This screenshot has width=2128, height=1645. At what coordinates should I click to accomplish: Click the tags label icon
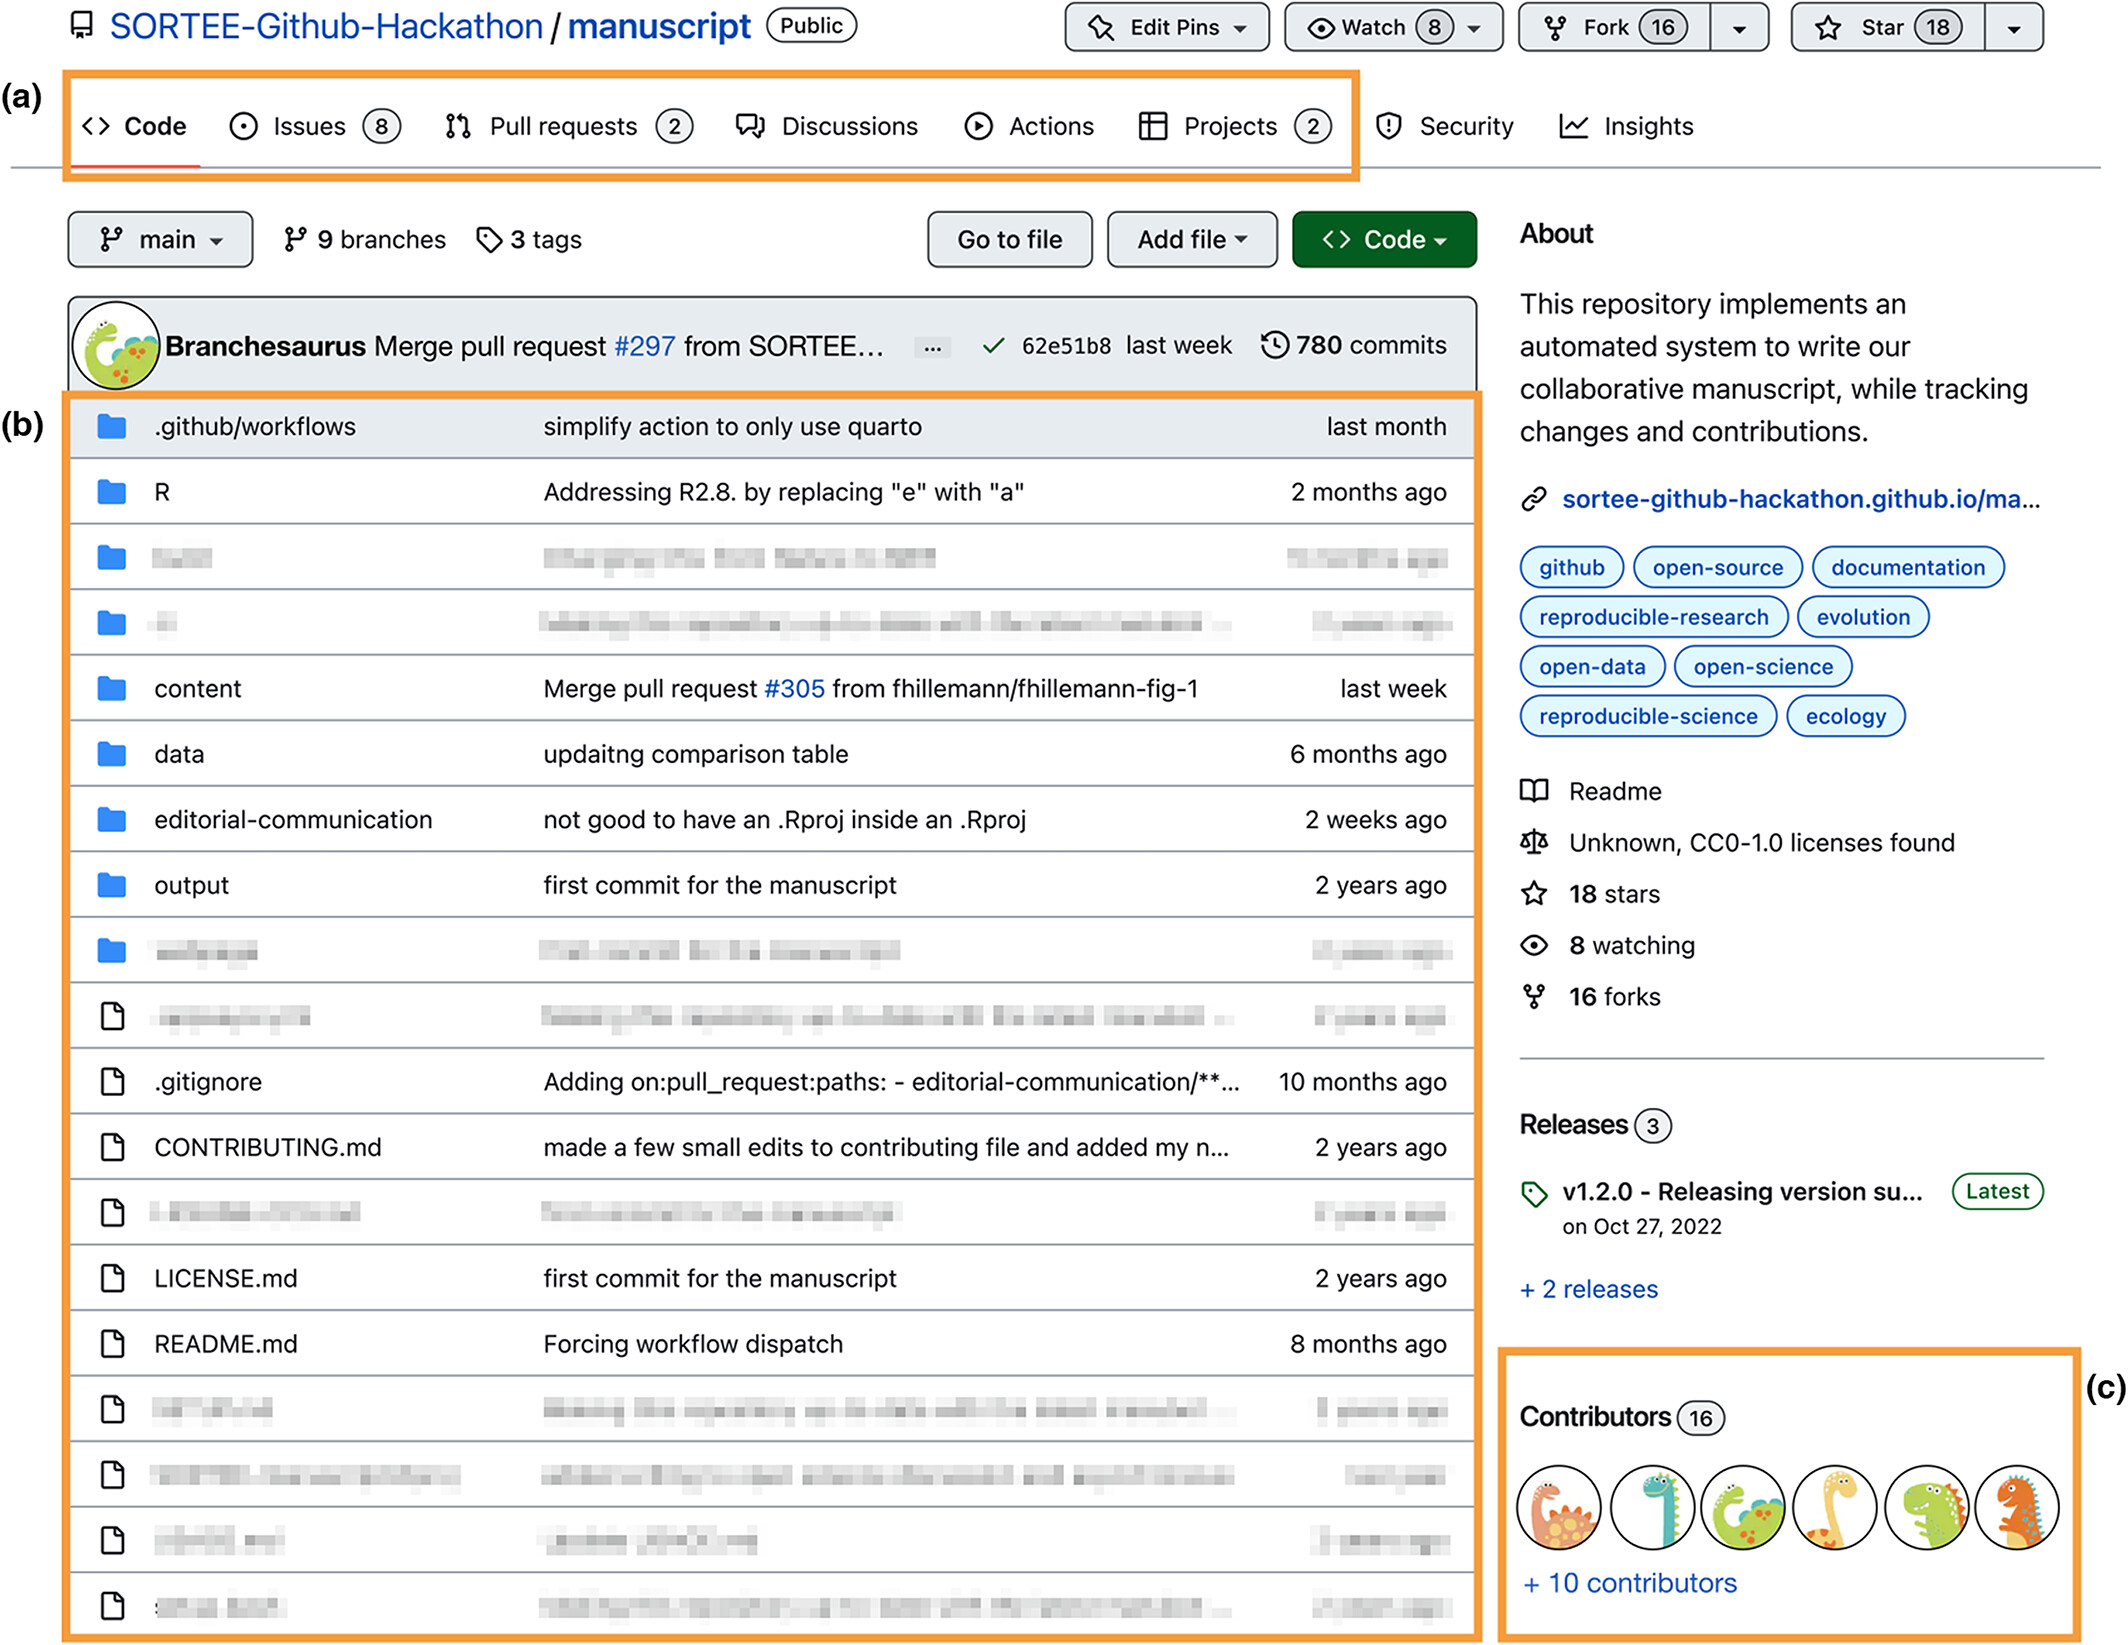click(x=489, y=240)
